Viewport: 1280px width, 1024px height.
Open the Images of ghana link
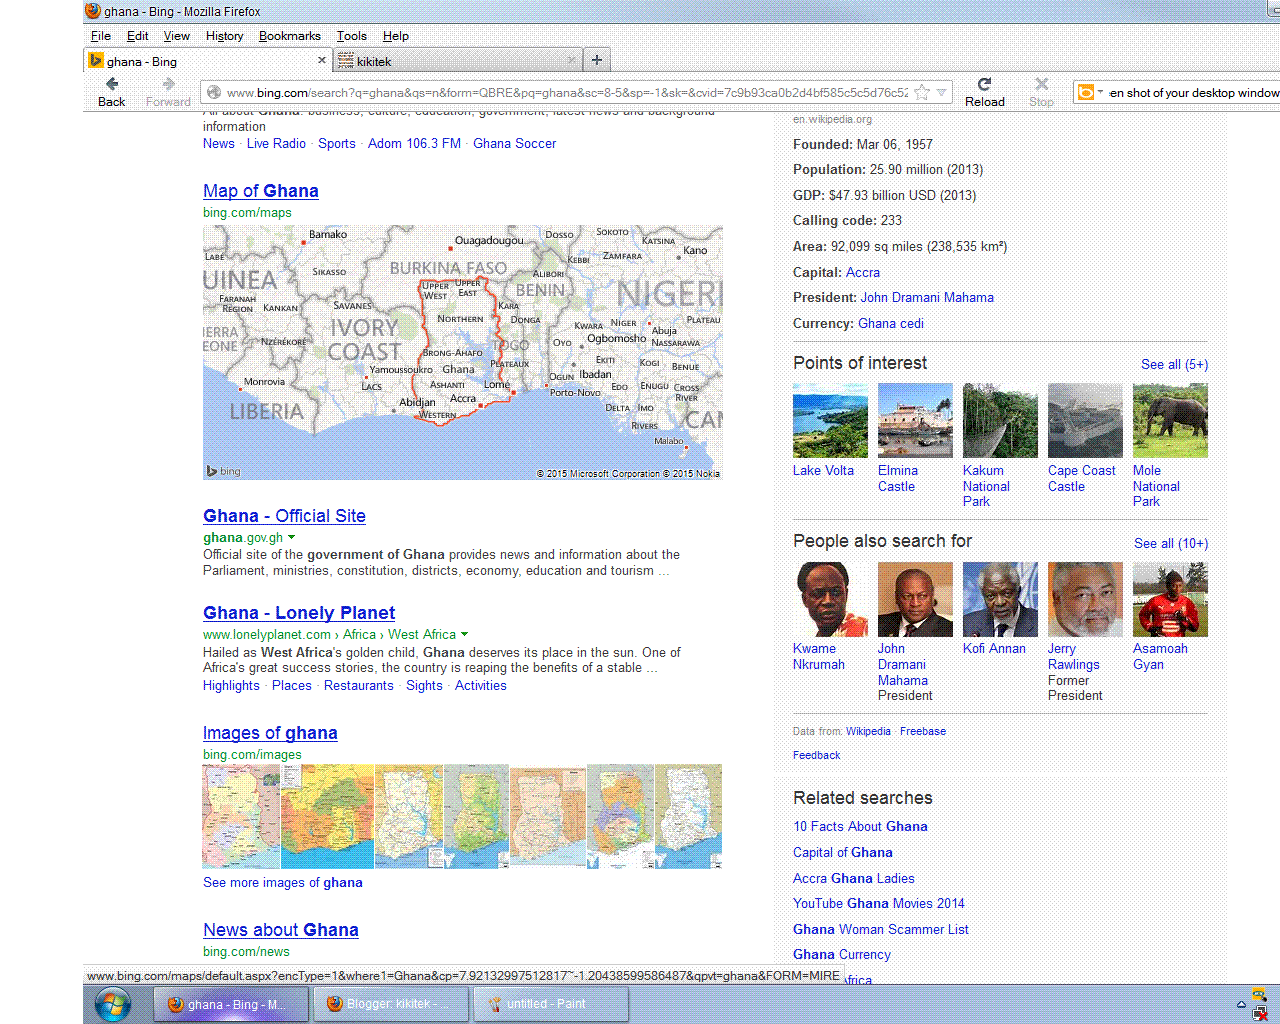(x=270, y=733)
